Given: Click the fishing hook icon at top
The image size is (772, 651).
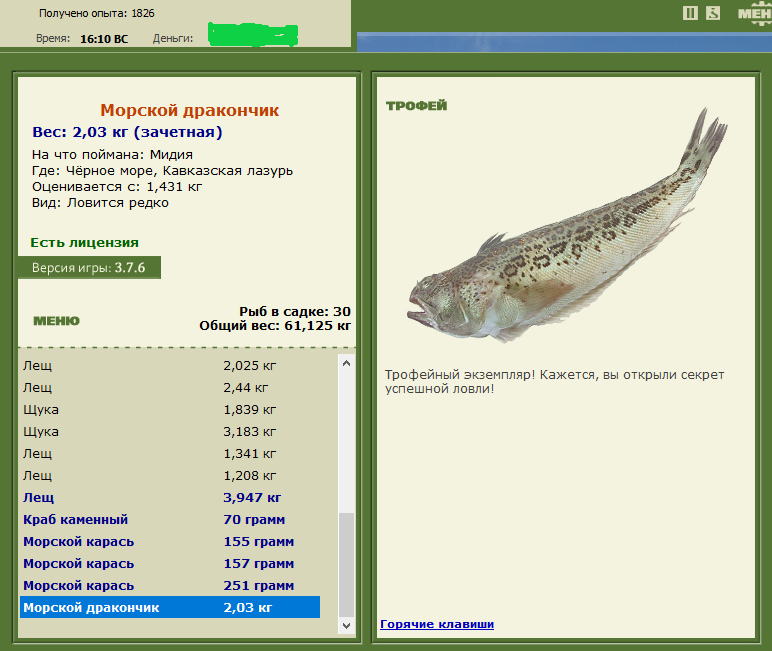Looking at the screenshot, I should click(713, 13).
